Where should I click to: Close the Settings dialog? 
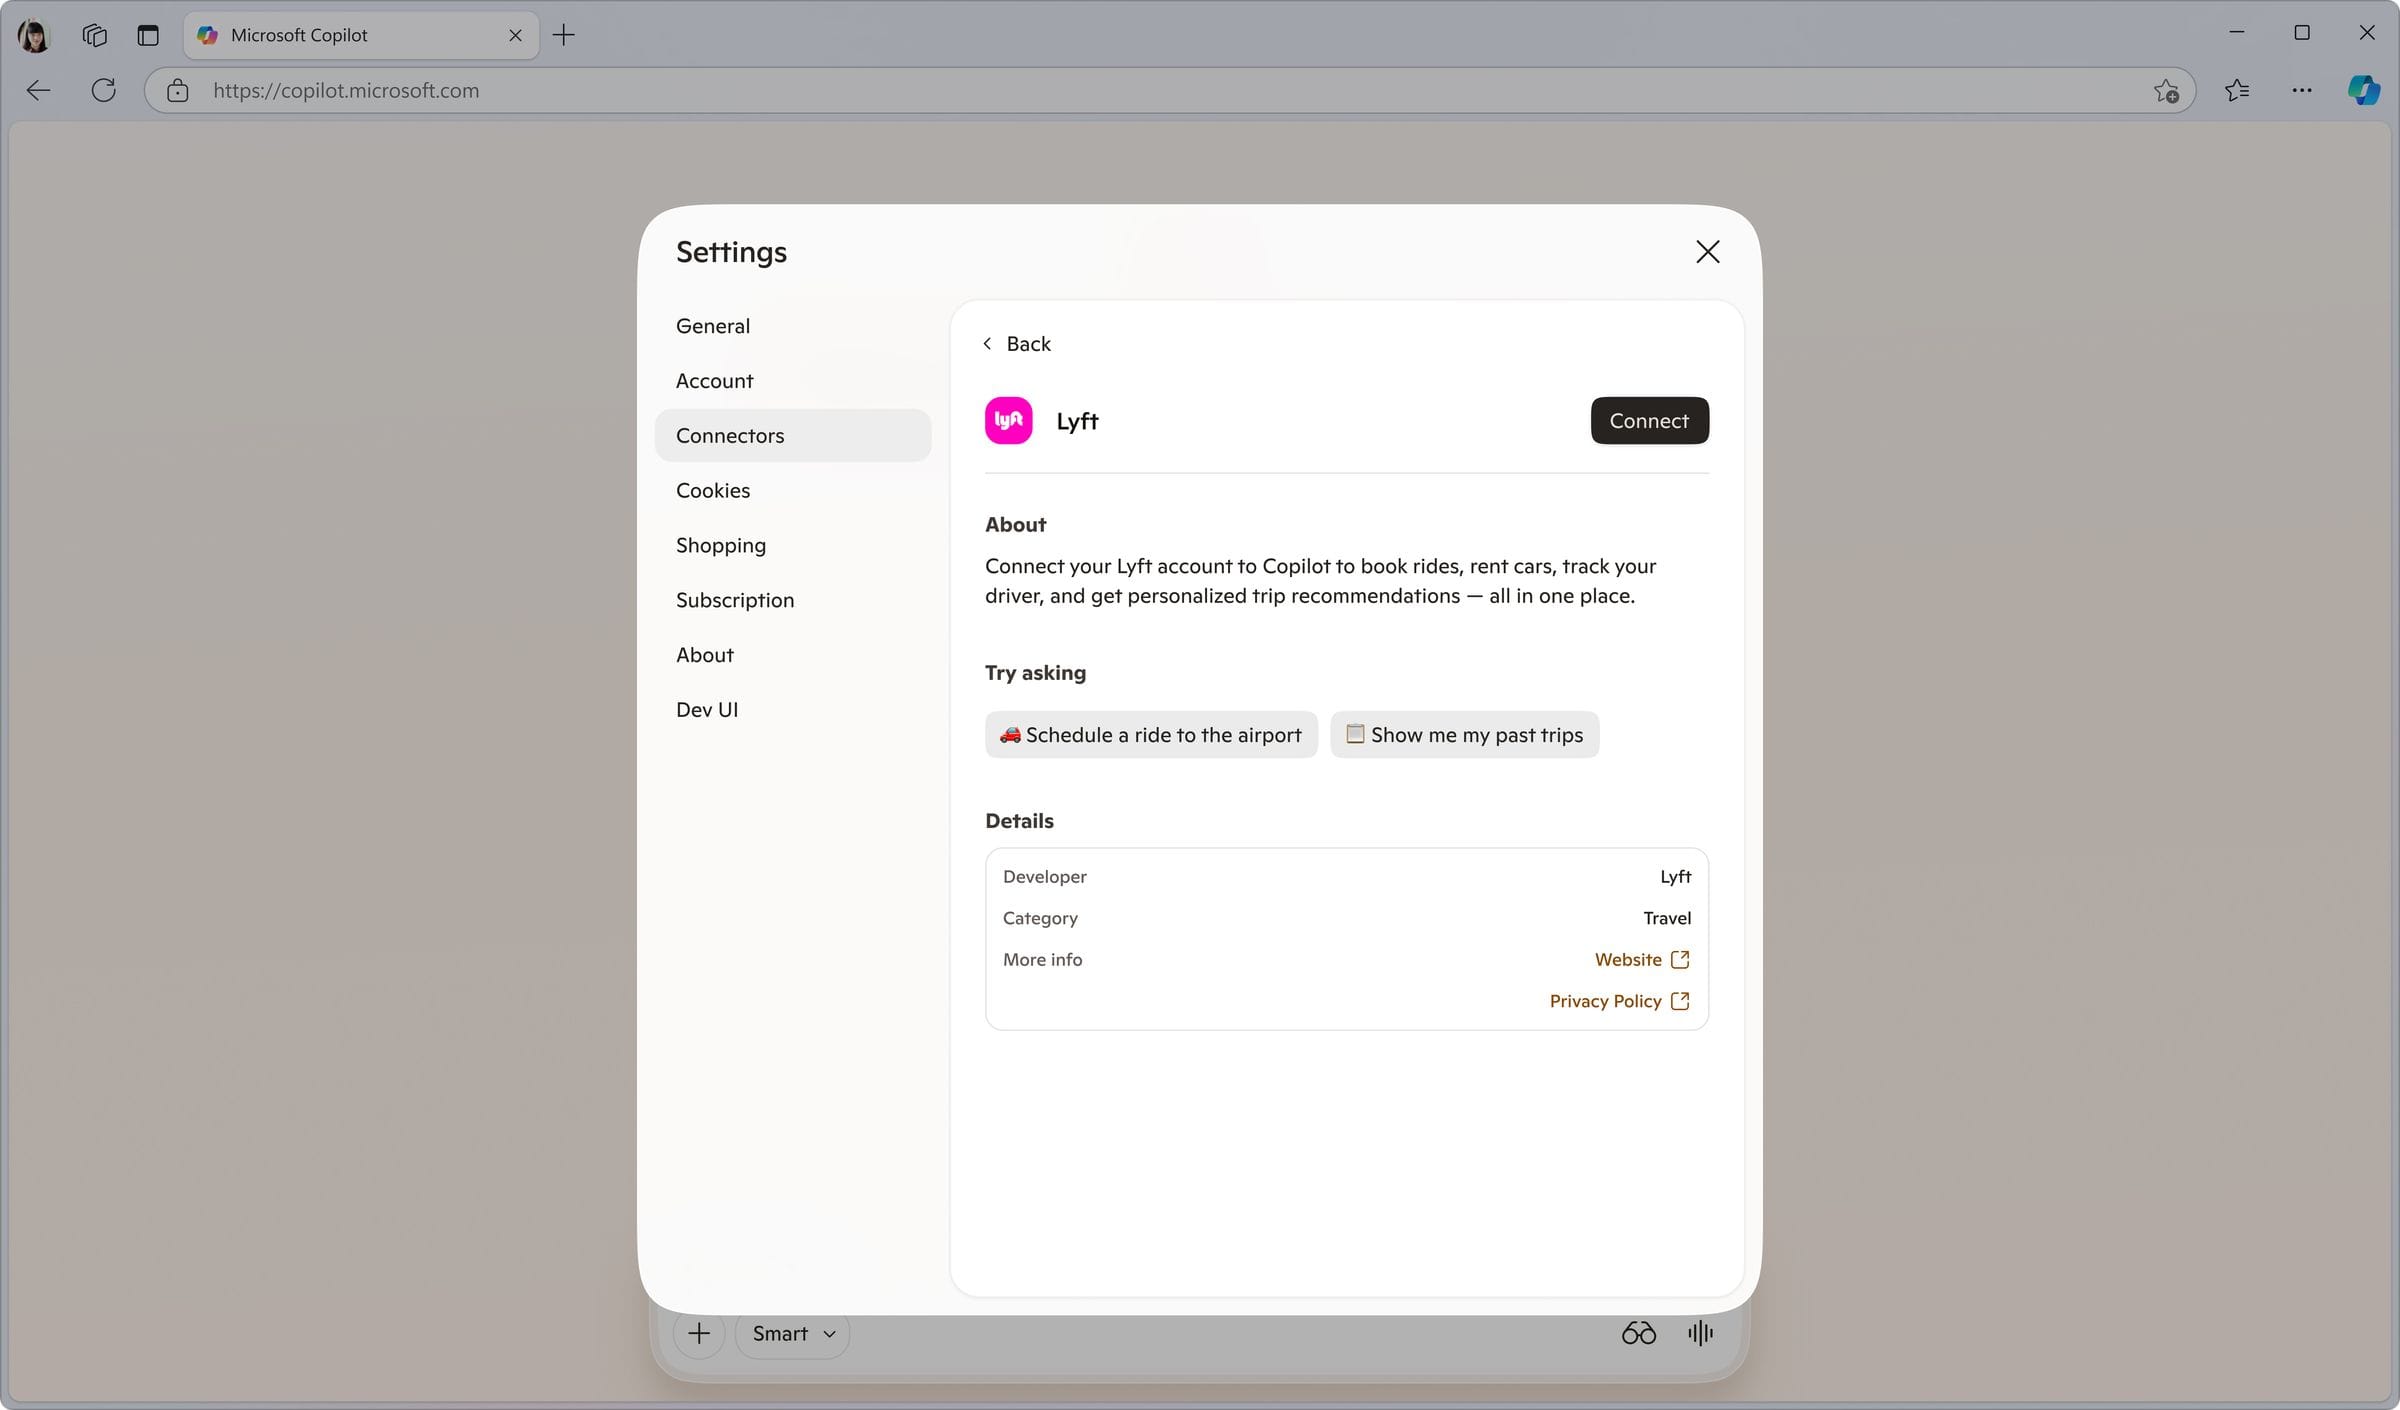click(1708, 251)
